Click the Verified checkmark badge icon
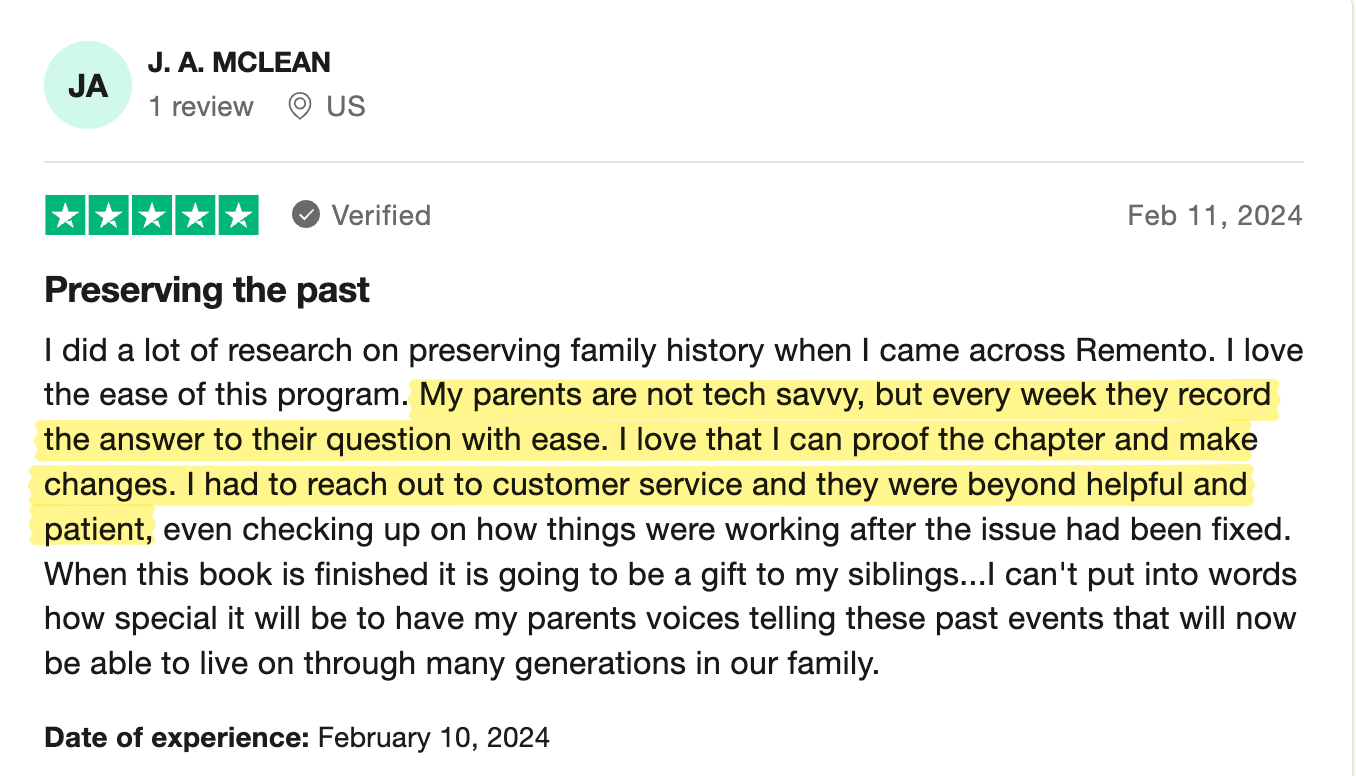1356x776 pixels. (306, 215)
